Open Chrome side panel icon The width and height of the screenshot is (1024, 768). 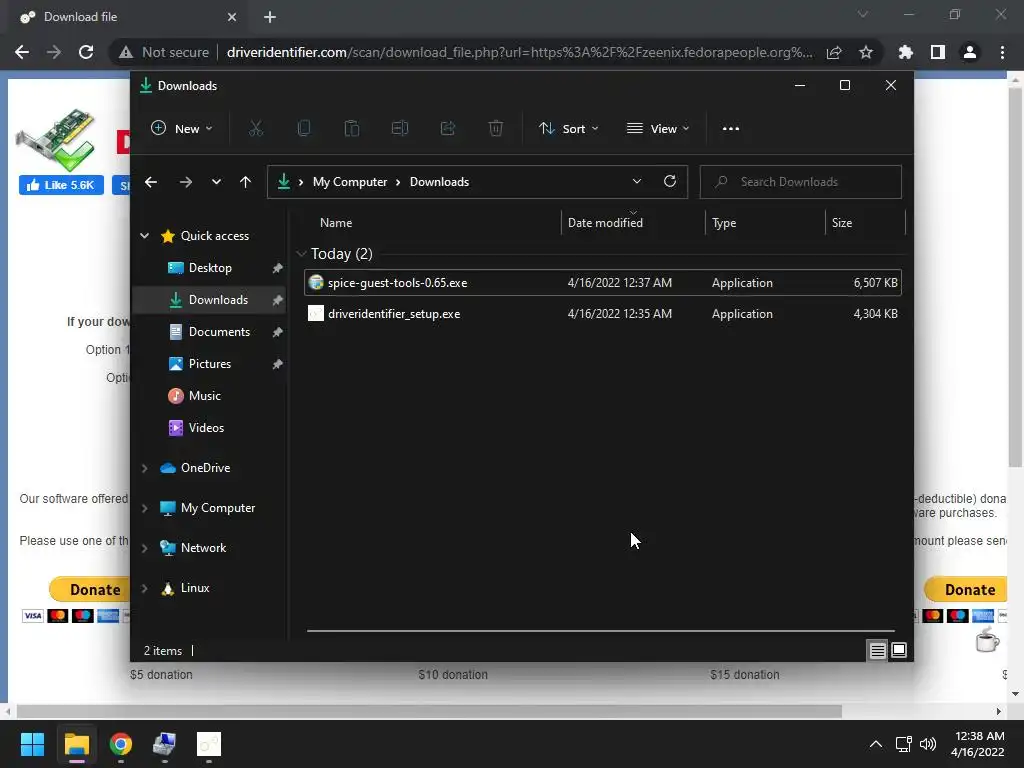coord(938,52)
